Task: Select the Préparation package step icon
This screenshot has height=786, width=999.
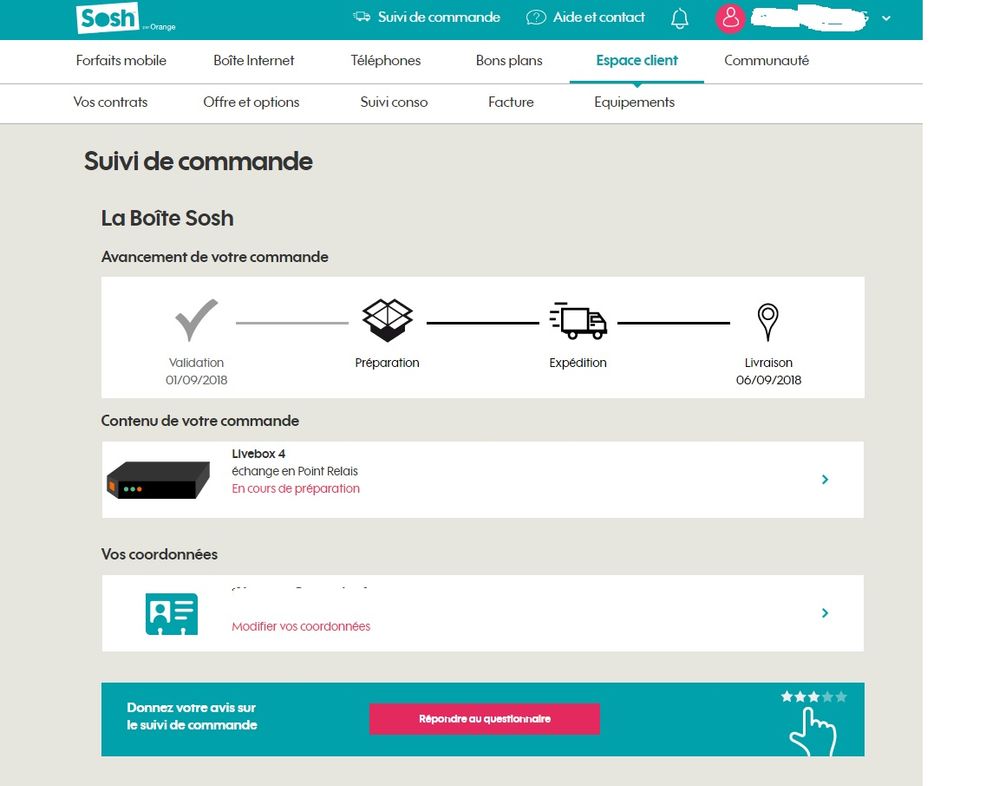Action: pyautogui.click(x=387, y=318)
